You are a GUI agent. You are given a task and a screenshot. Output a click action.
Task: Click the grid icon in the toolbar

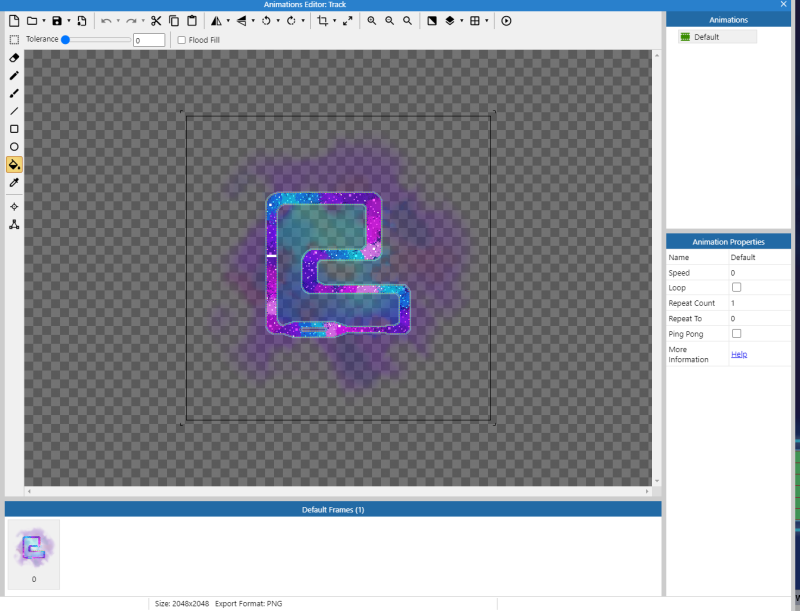[x=475, y=21]
